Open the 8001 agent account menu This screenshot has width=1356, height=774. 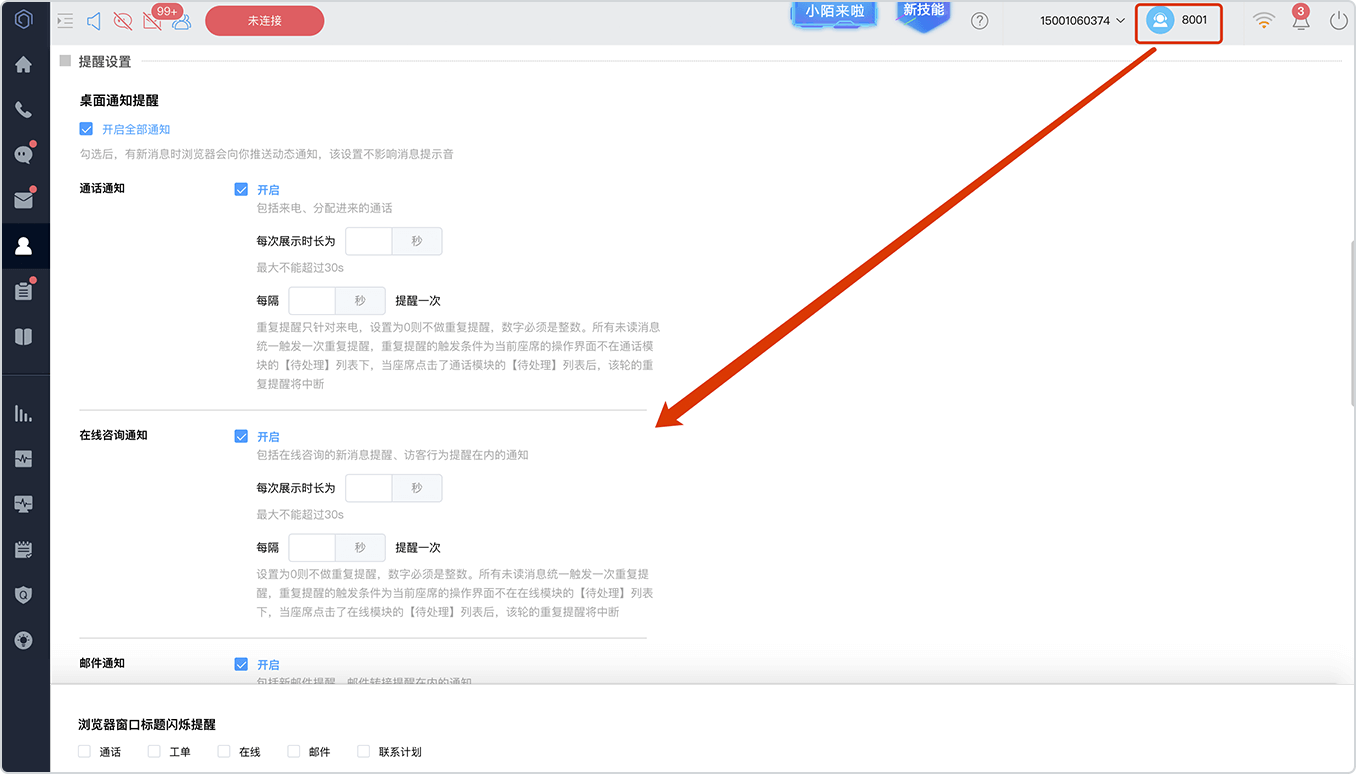click(1180, 21)
